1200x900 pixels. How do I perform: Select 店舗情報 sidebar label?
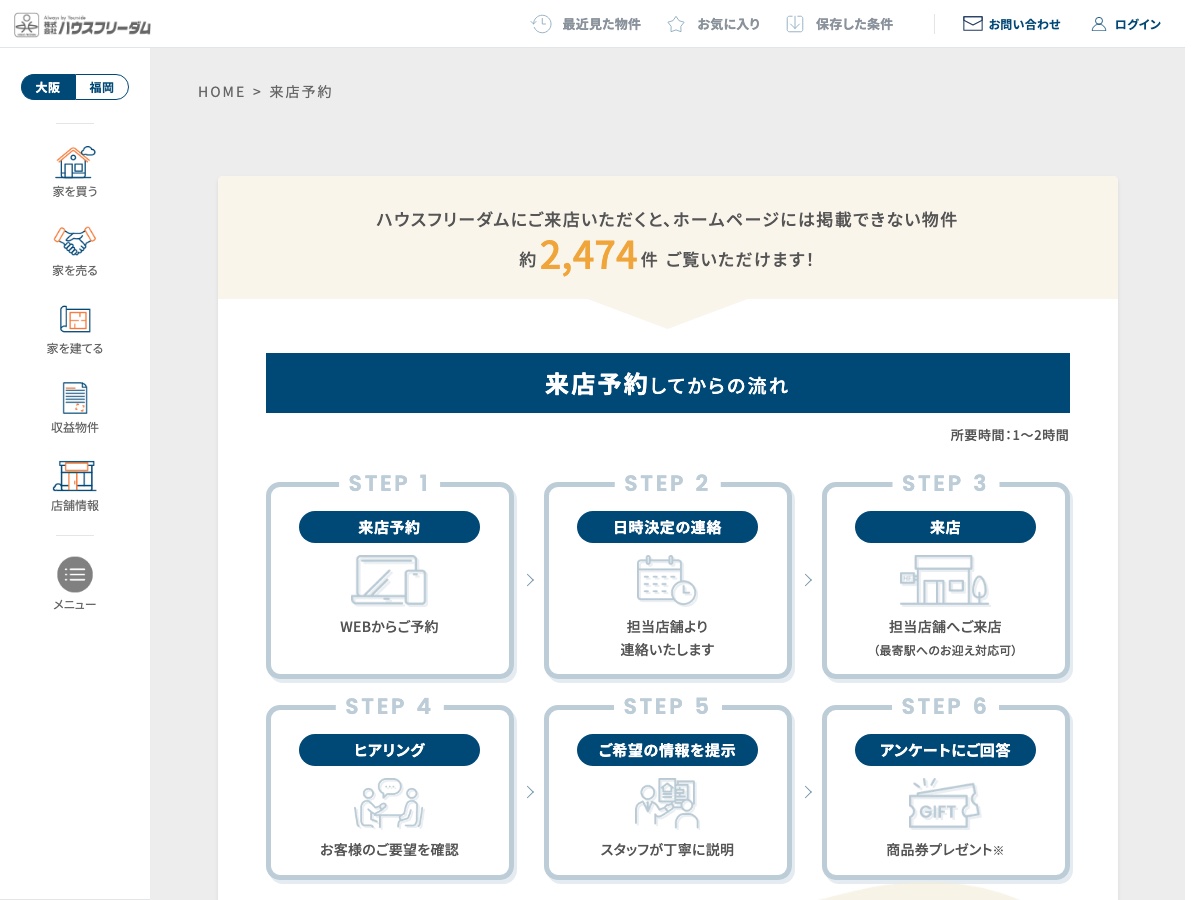(75, 506)
